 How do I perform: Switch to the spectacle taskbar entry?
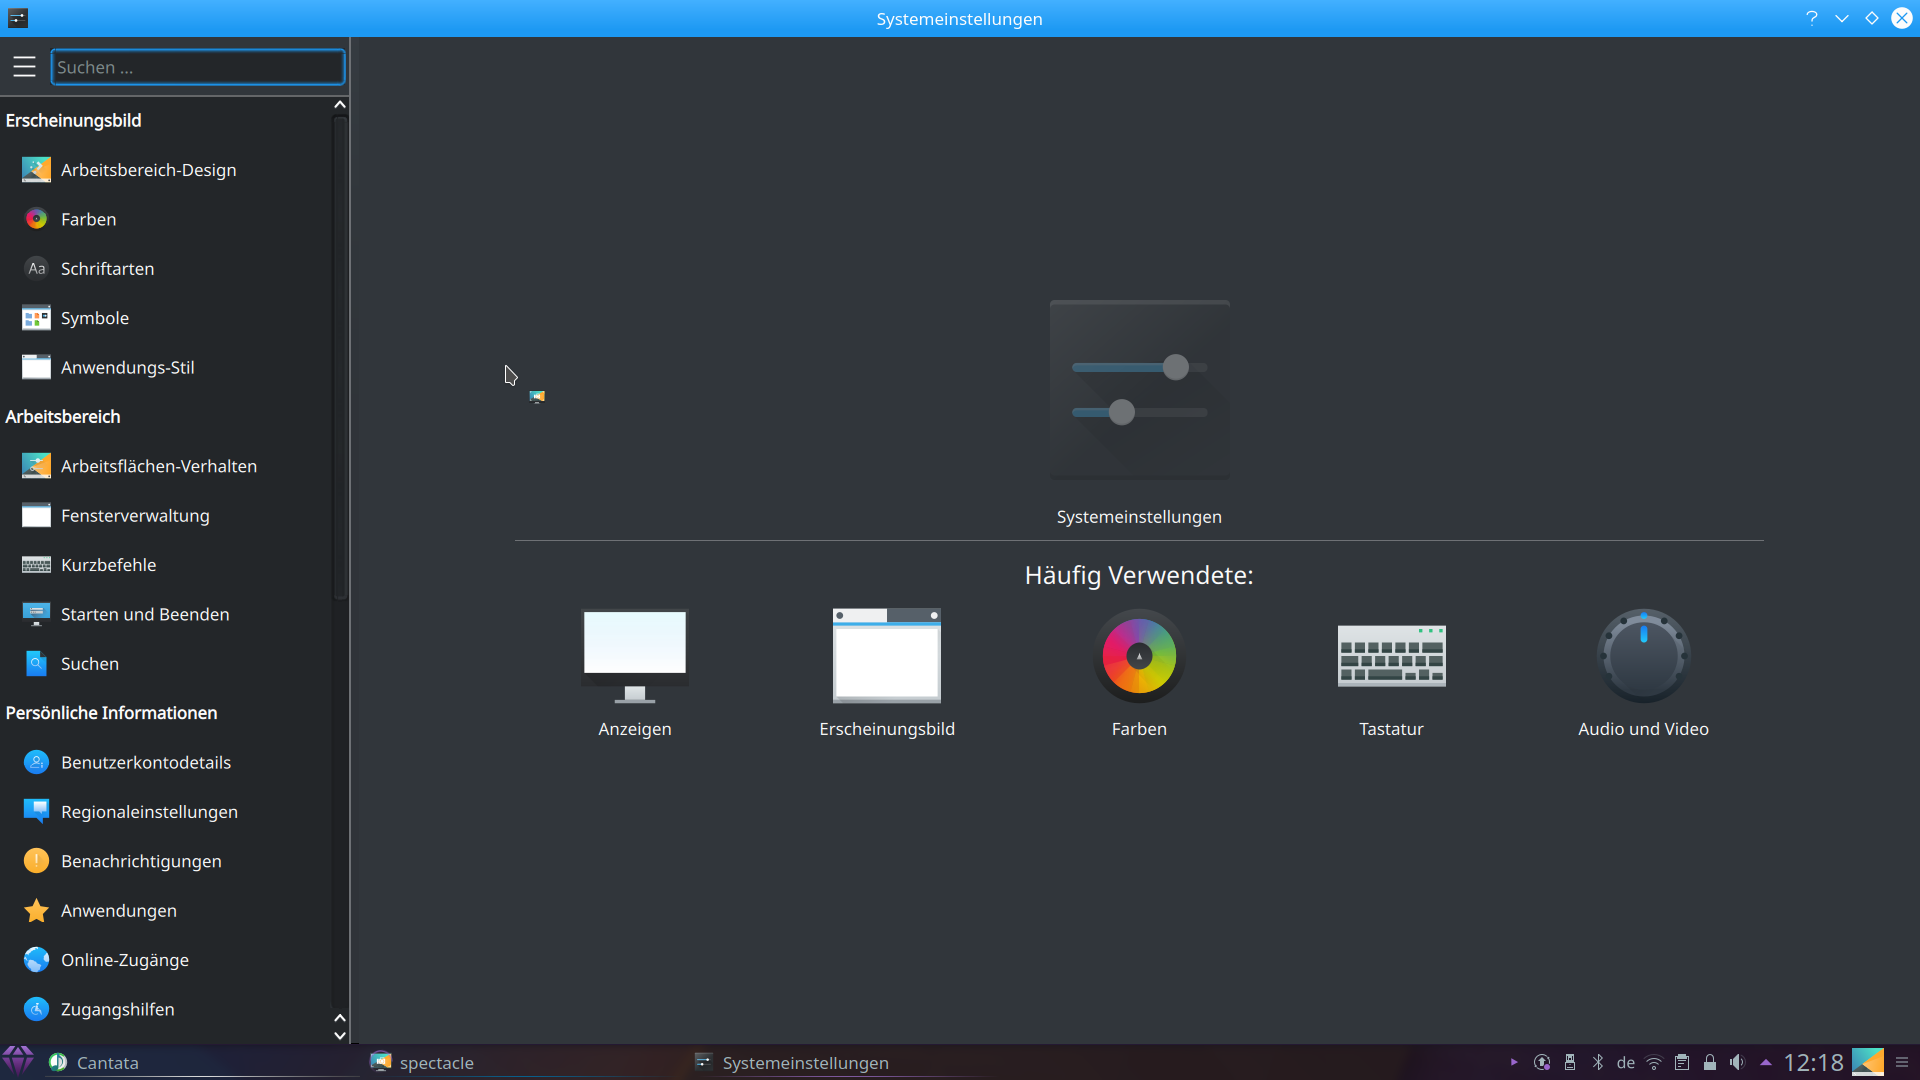click(x=435, y=1062)
